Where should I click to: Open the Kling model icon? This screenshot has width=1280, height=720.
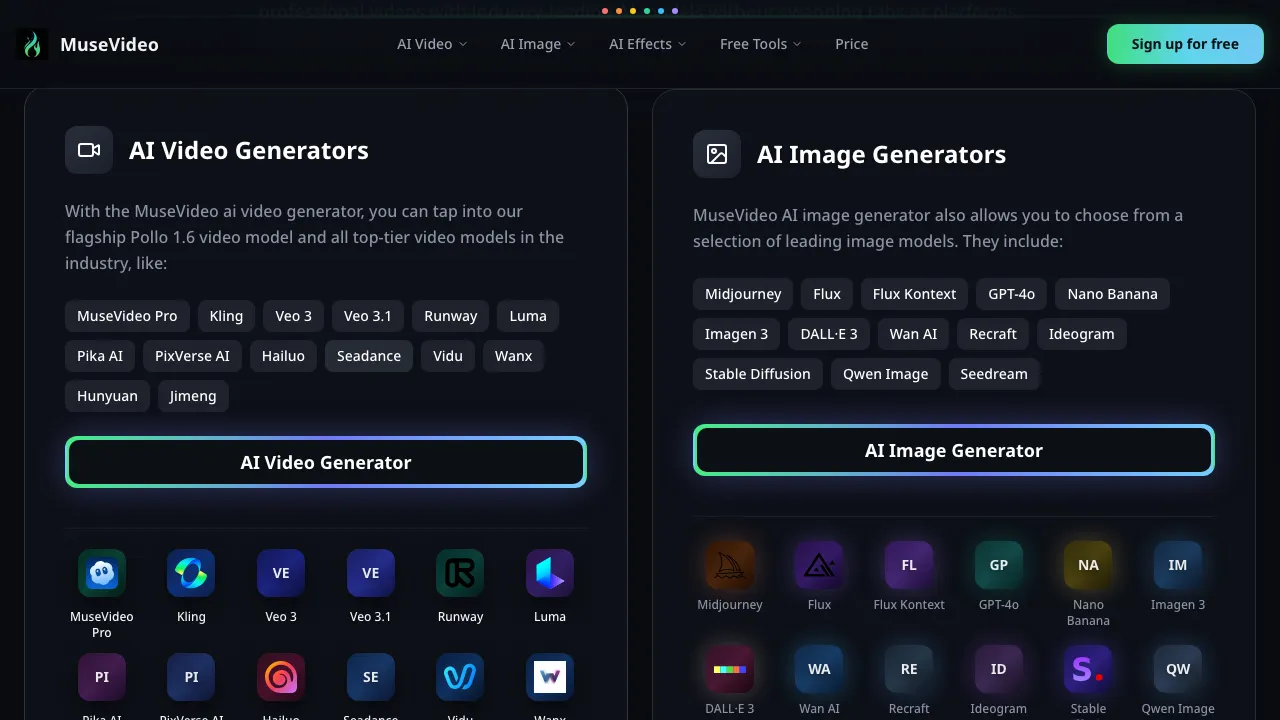[191, 573]
